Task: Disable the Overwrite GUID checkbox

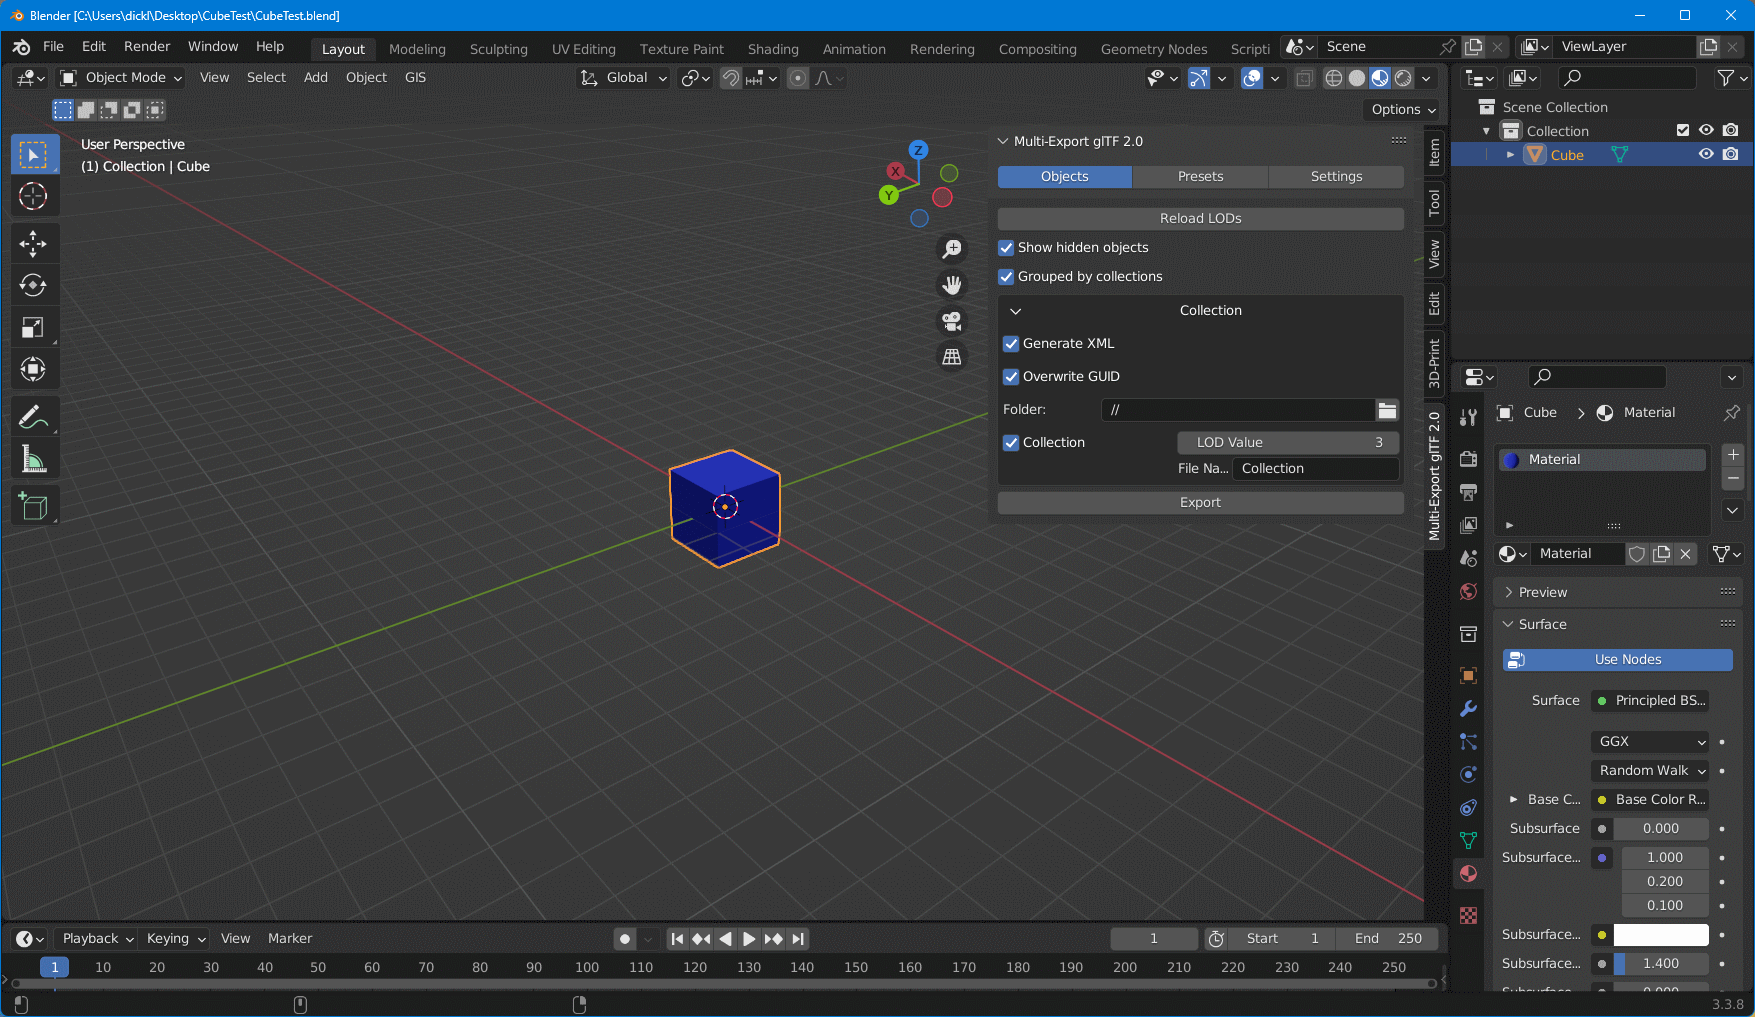Action: pyautogui.click(x=1011, y=377)
